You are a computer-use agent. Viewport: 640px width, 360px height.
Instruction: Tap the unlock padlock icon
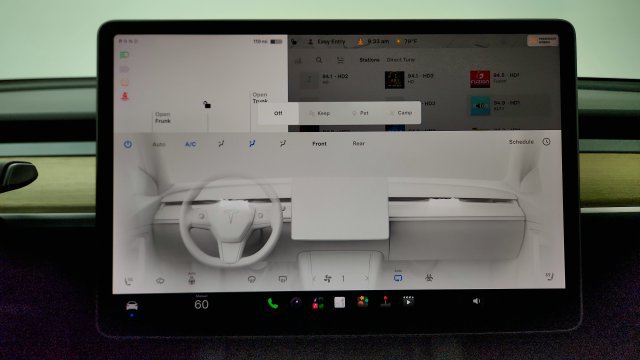point(207,105)
